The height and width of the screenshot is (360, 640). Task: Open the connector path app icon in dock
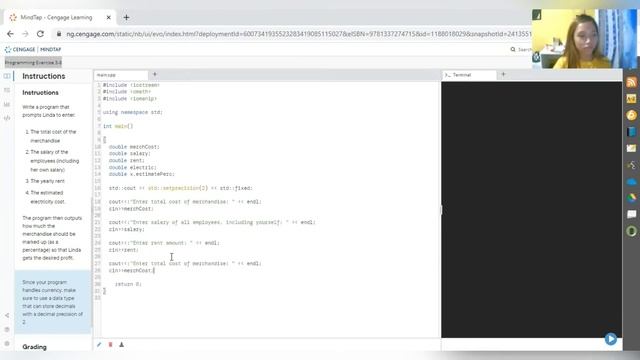coord(631,165)
